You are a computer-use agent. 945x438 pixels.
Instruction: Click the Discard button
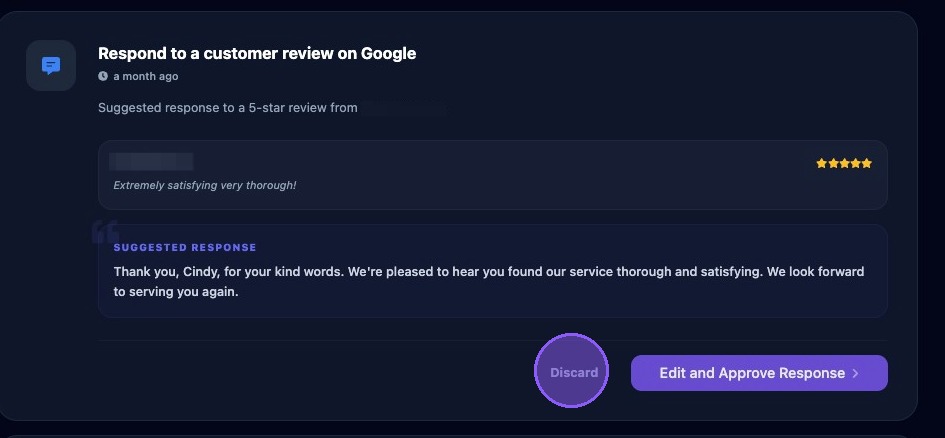[573, 372]
